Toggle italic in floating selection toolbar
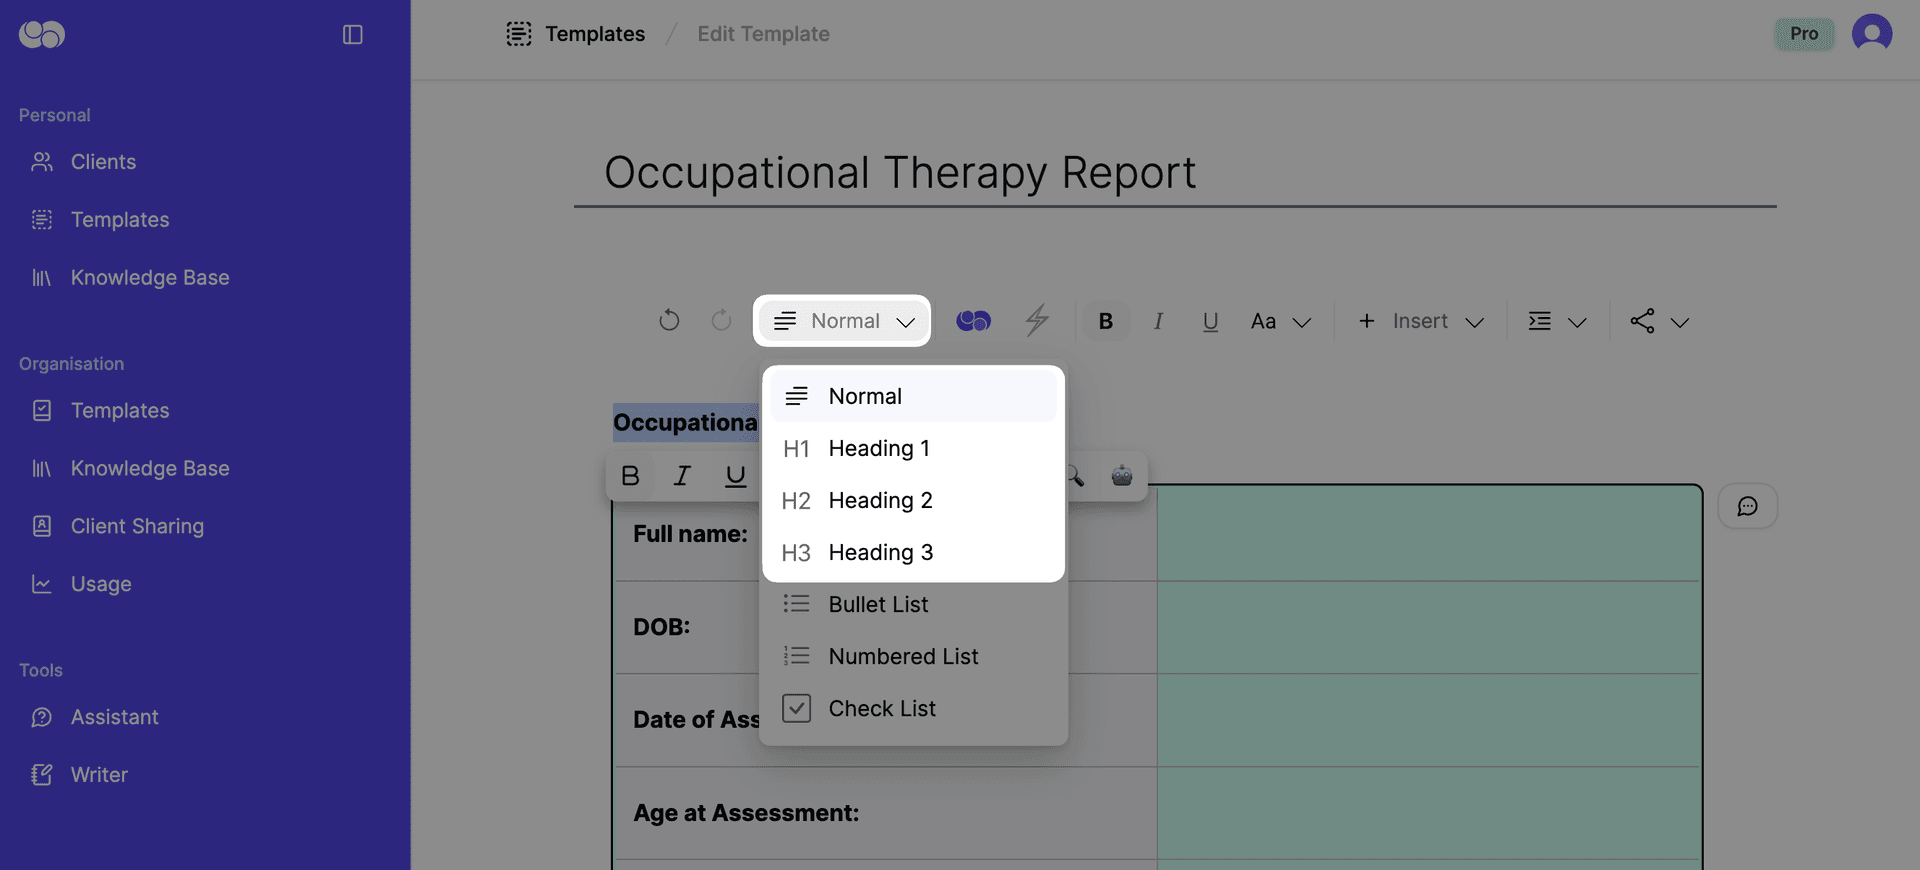This screenshot has width=1920, height=870. pyautogui.click(x=682, y=476)
